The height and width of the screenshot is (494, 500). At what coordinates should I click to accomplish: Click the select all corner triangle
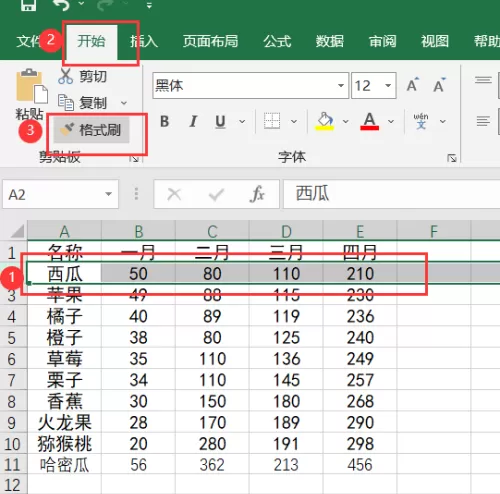pos(16,231)
